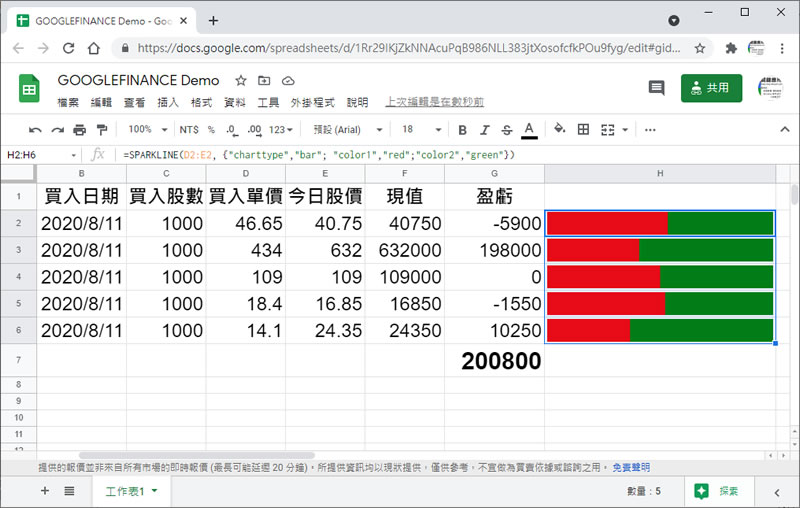Viewport: 800px width, 508px height.
Task: Click the 探索 explore button
Action: [716, 491]
